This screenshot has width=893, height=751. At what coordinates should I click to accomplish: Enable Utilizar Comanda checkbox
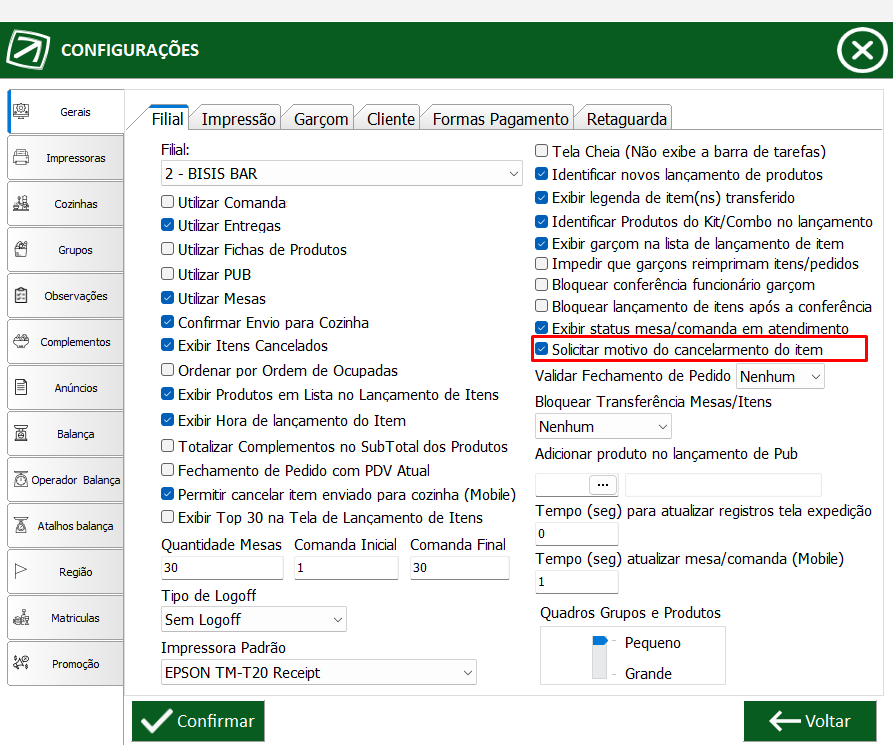[x=167, y=202]
